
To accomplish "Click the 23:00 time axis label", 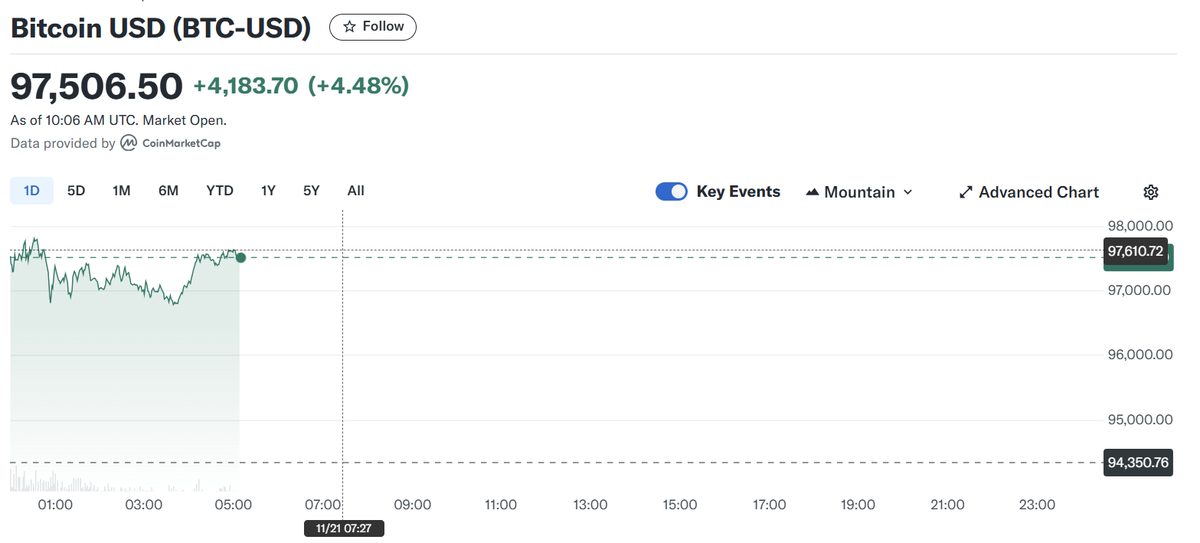I will (1037, 505).
